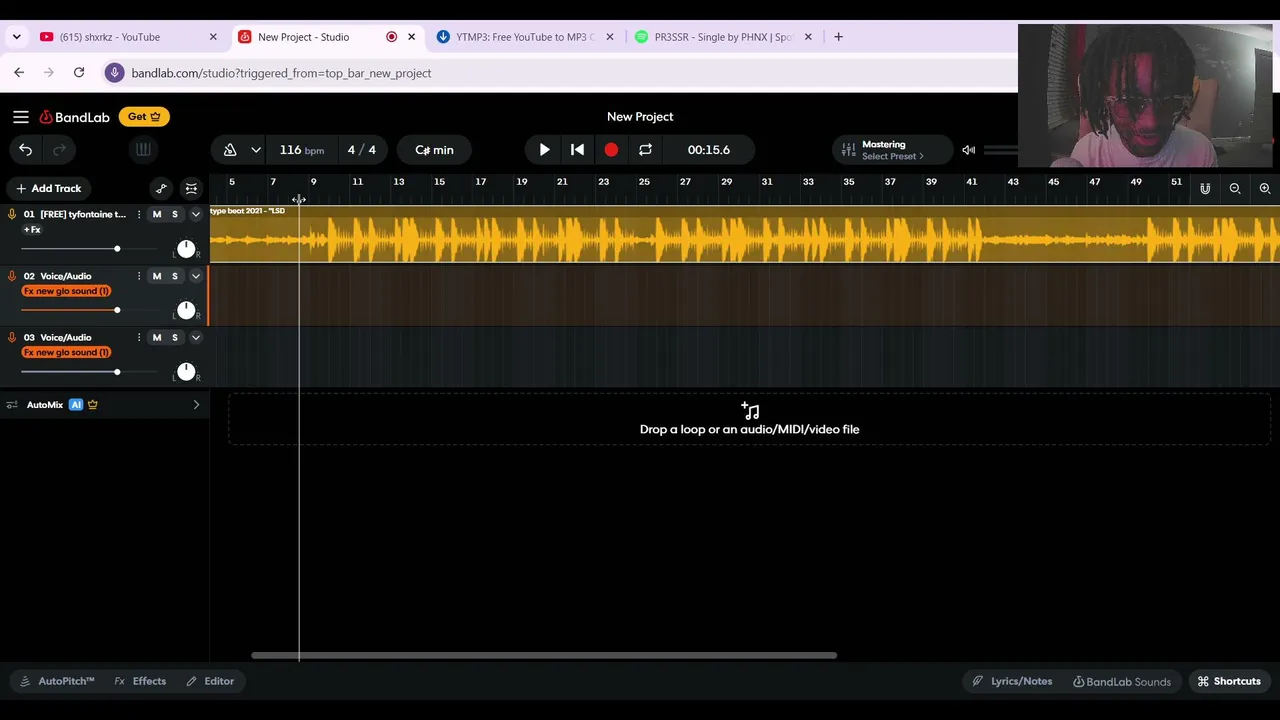Return playhead to start
This screenshot has width=1280, height=720.
tap(577, 150)
